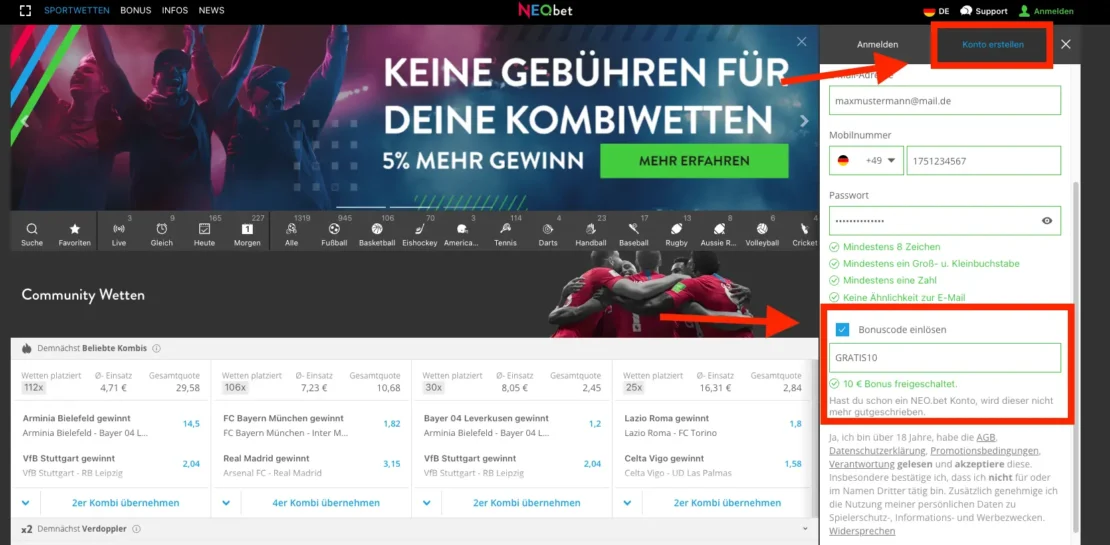Viewport: 1110px width, 545px height.
Task: Select the Baseball sport icon
Action: 634,229
